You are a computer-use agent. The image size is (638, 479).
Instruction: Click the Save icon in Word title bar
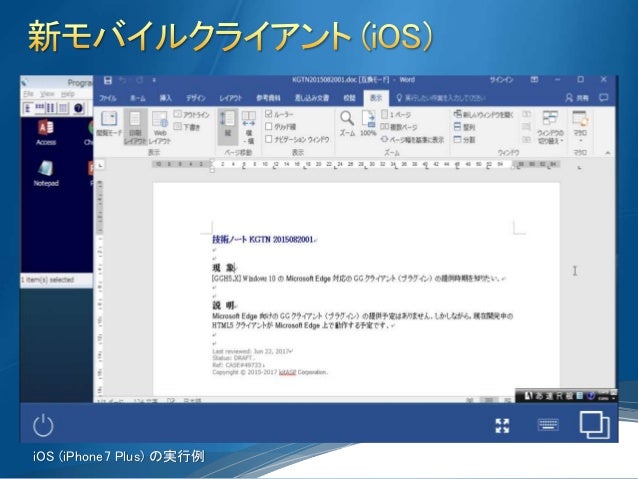click(x=107, y=81)
